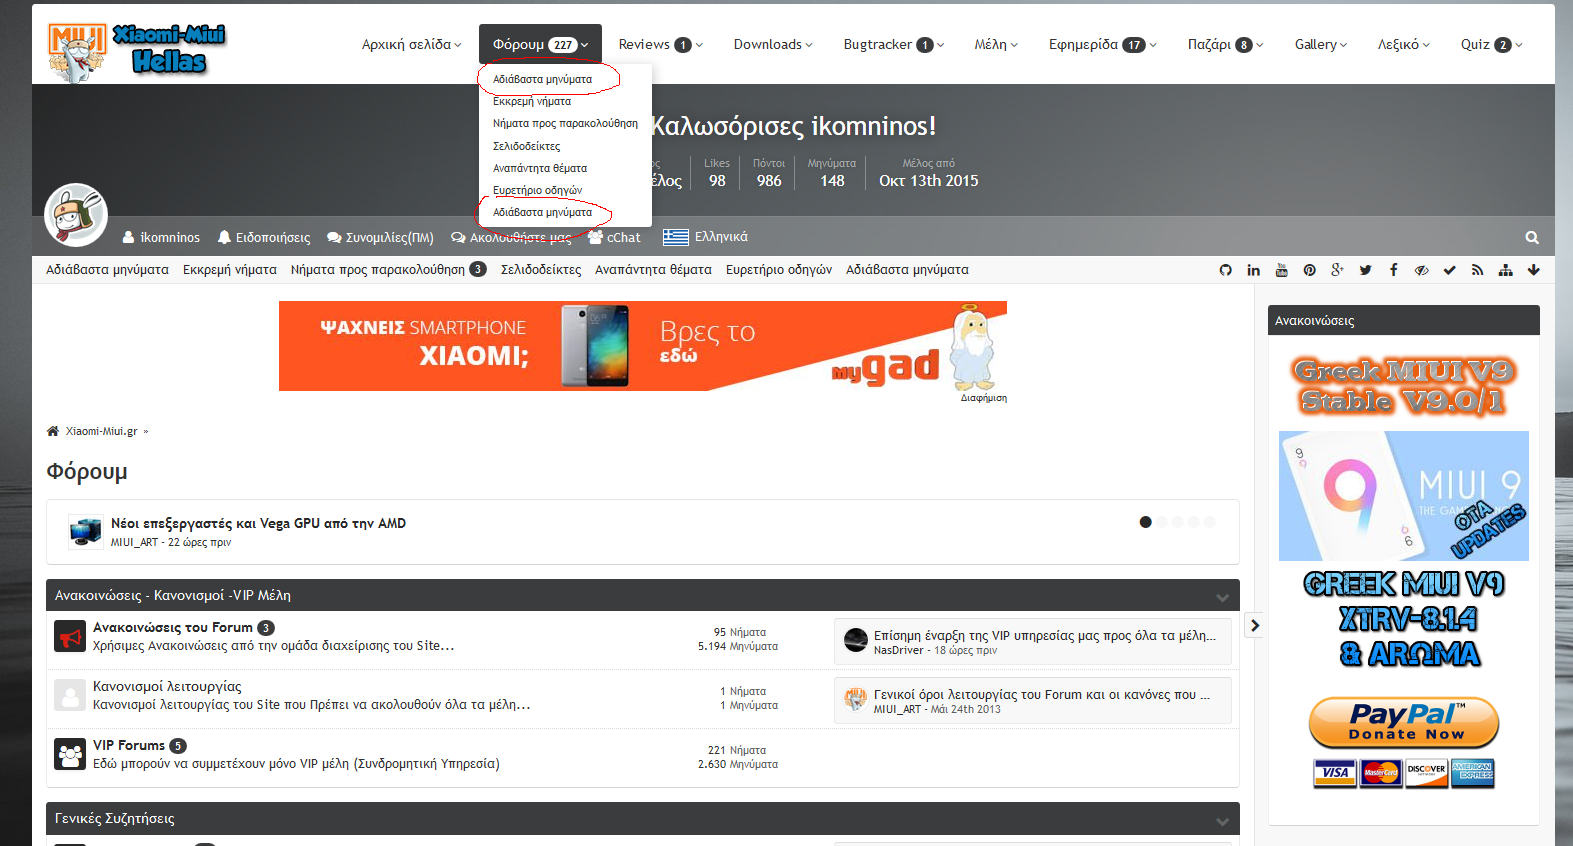This screenshot has width=1573, height=846.
Task: Open the Ανακοινώσεις του Forum link
Action: 172,627
